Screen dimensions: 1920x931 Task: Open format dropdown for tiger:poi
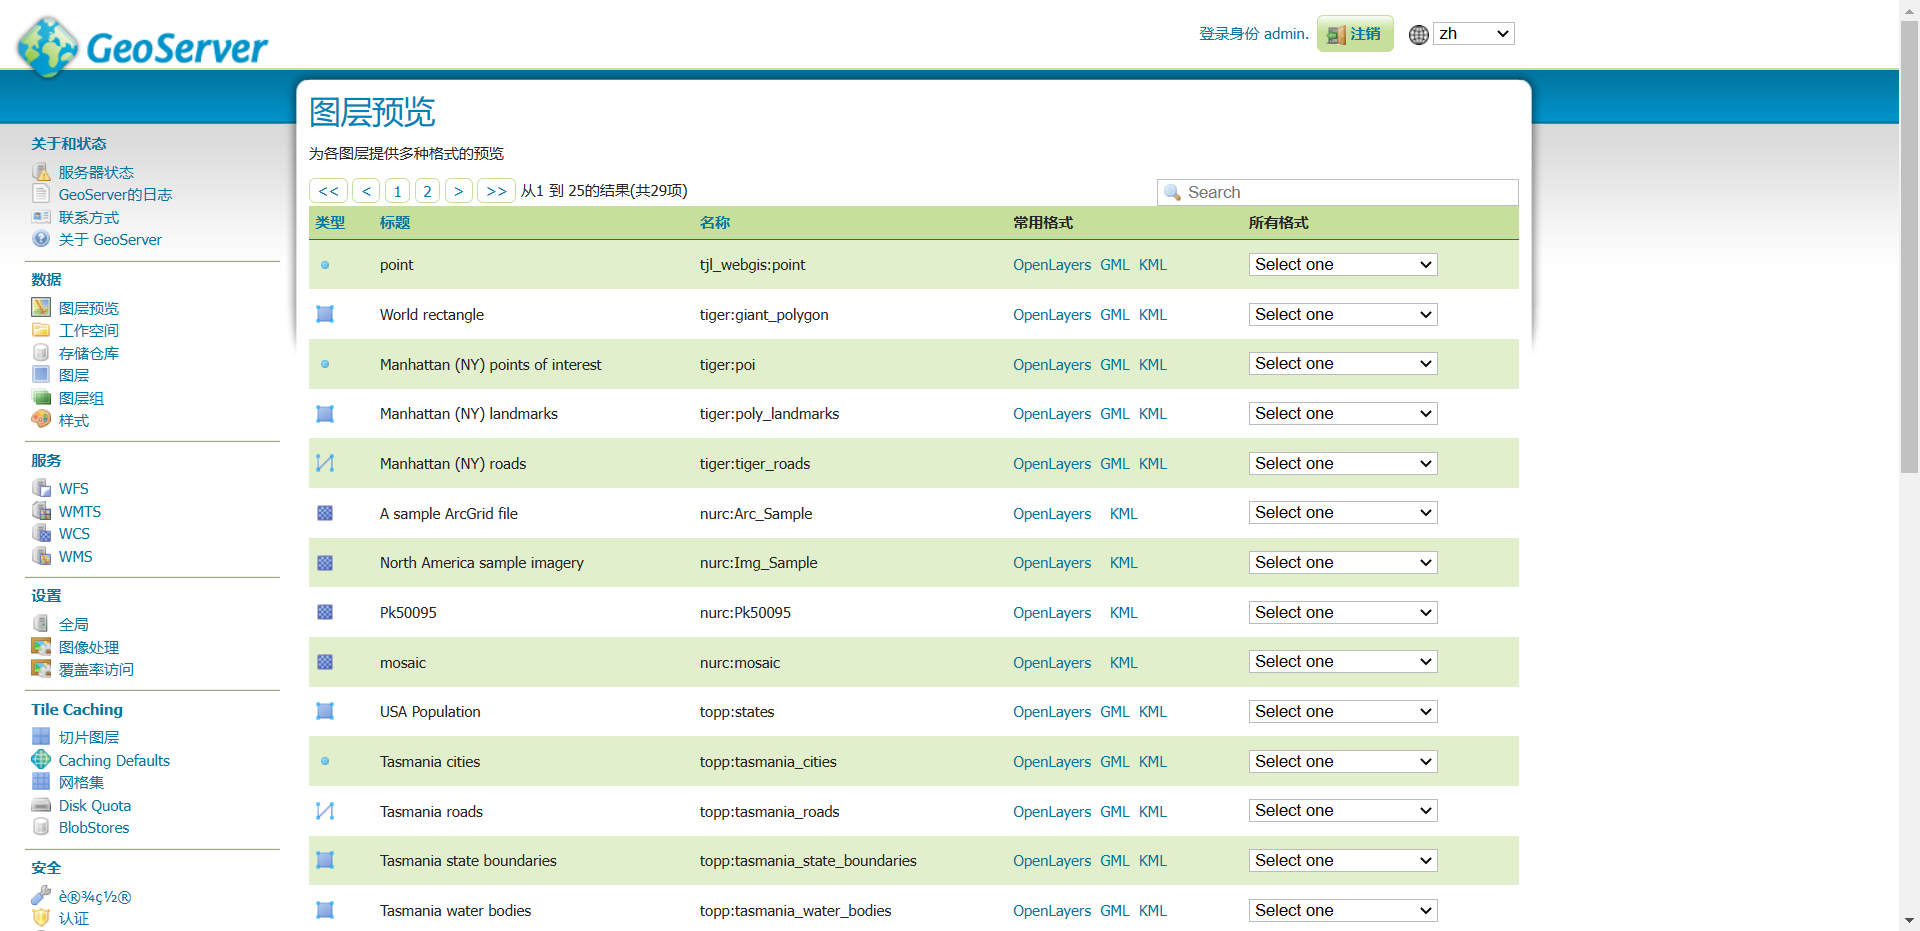pyautogui.click(x=1343, y=364)
